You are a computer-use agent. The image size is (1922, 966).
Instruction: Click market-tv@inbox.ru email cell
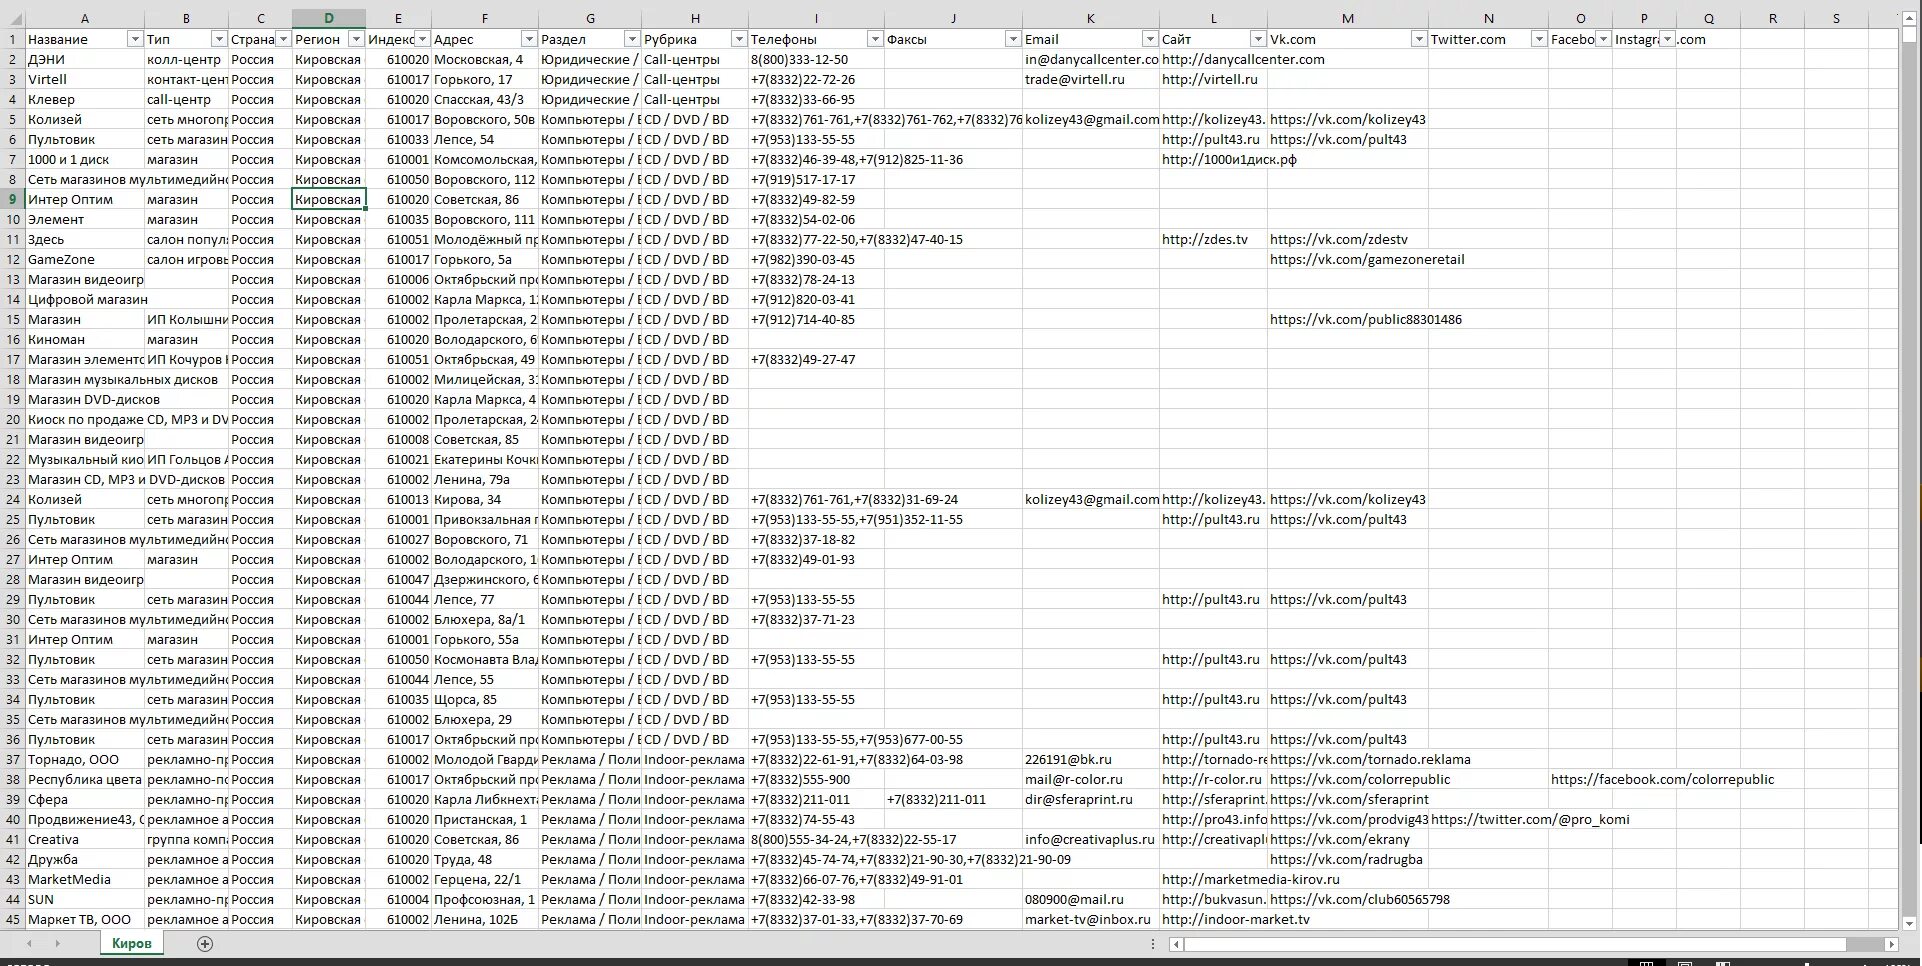(1091, 919)
